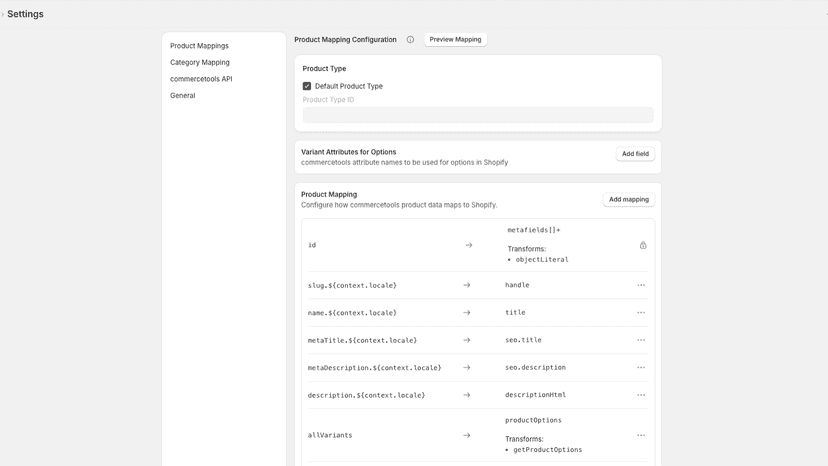
Task: Click the lock icon on the id row
Action: (643, 245)
